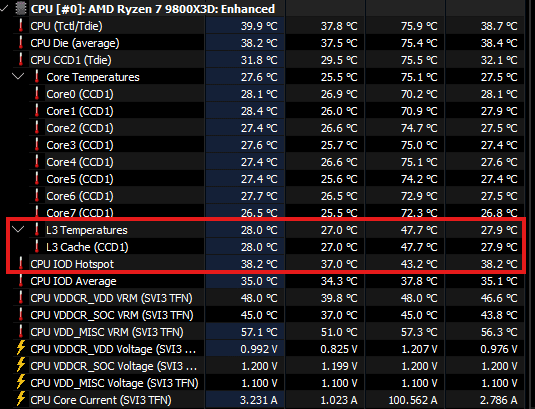535x409 pixels.
Task: Click the 43.2 °C IOD Hotspot maximum value
Action: [419, 264]
